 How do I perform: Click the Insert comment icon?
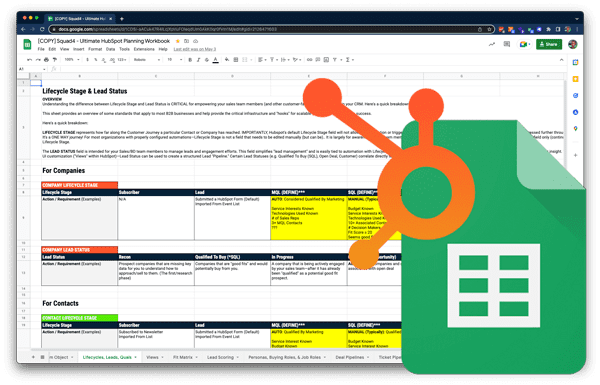pos(318,60)
